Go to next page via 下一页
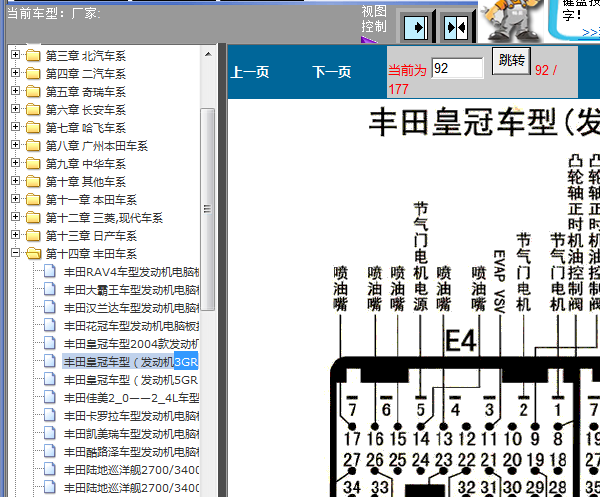Image resolution: width=600 pixels, height=497 pixels. tap(331, 72)
